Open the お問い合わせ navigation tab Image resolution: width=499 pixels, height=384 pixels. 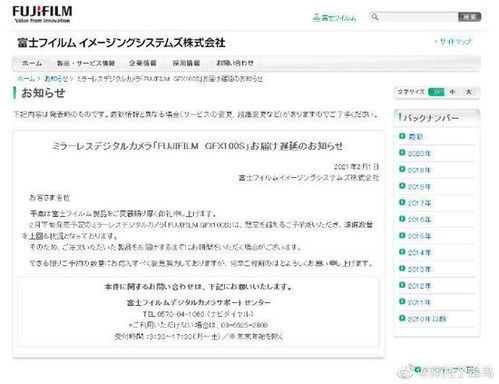click(x=235, y=63)
